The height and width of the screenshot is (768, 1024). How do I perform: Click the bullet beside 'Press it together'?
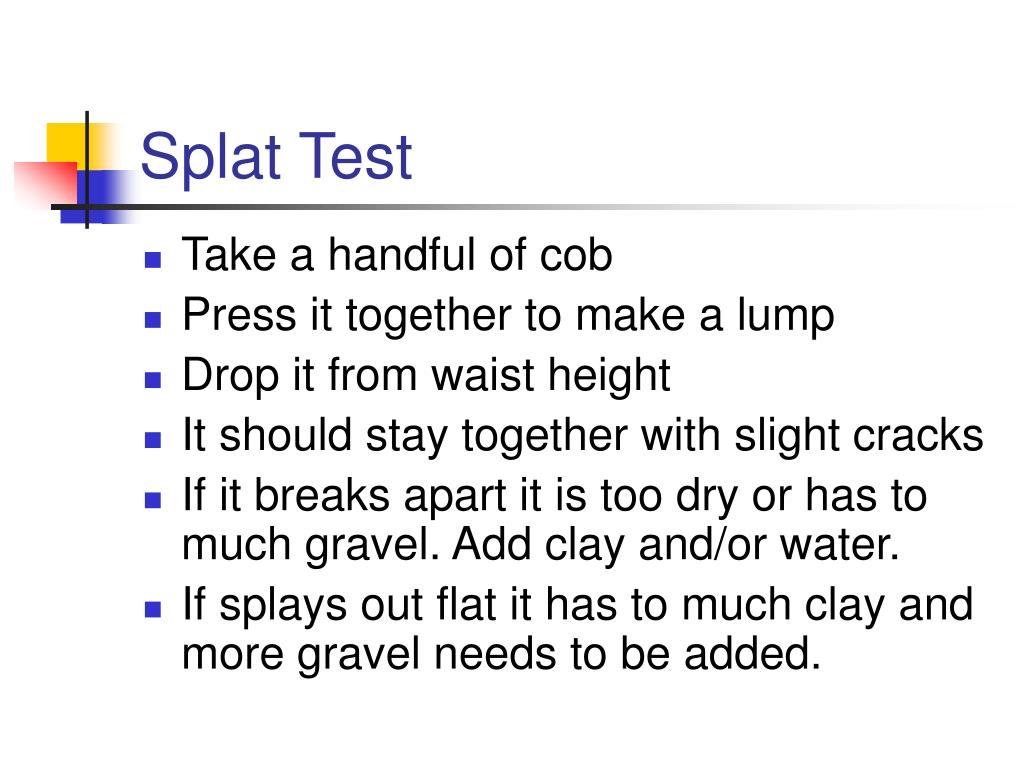(153, 319)
